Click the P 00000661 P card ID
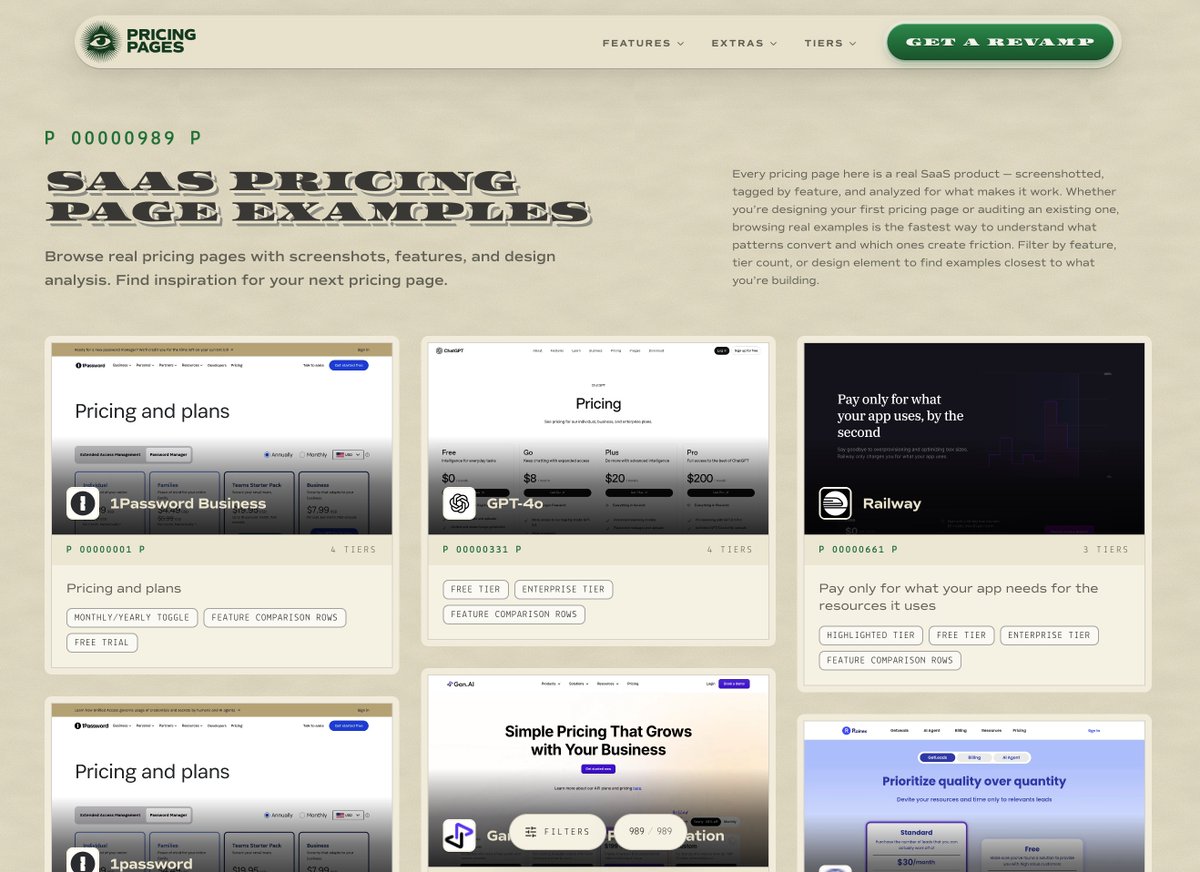Viewport: 1200px width, 872px height. click(x=858, y=549)
